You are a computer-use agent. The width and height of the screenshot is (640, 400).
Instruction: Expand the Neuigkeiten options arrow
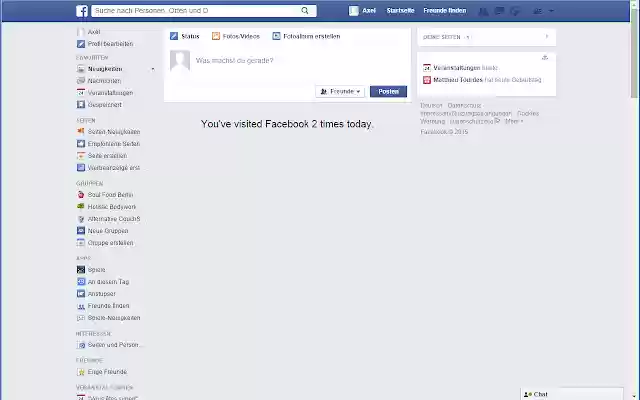(x=153, y=69)
